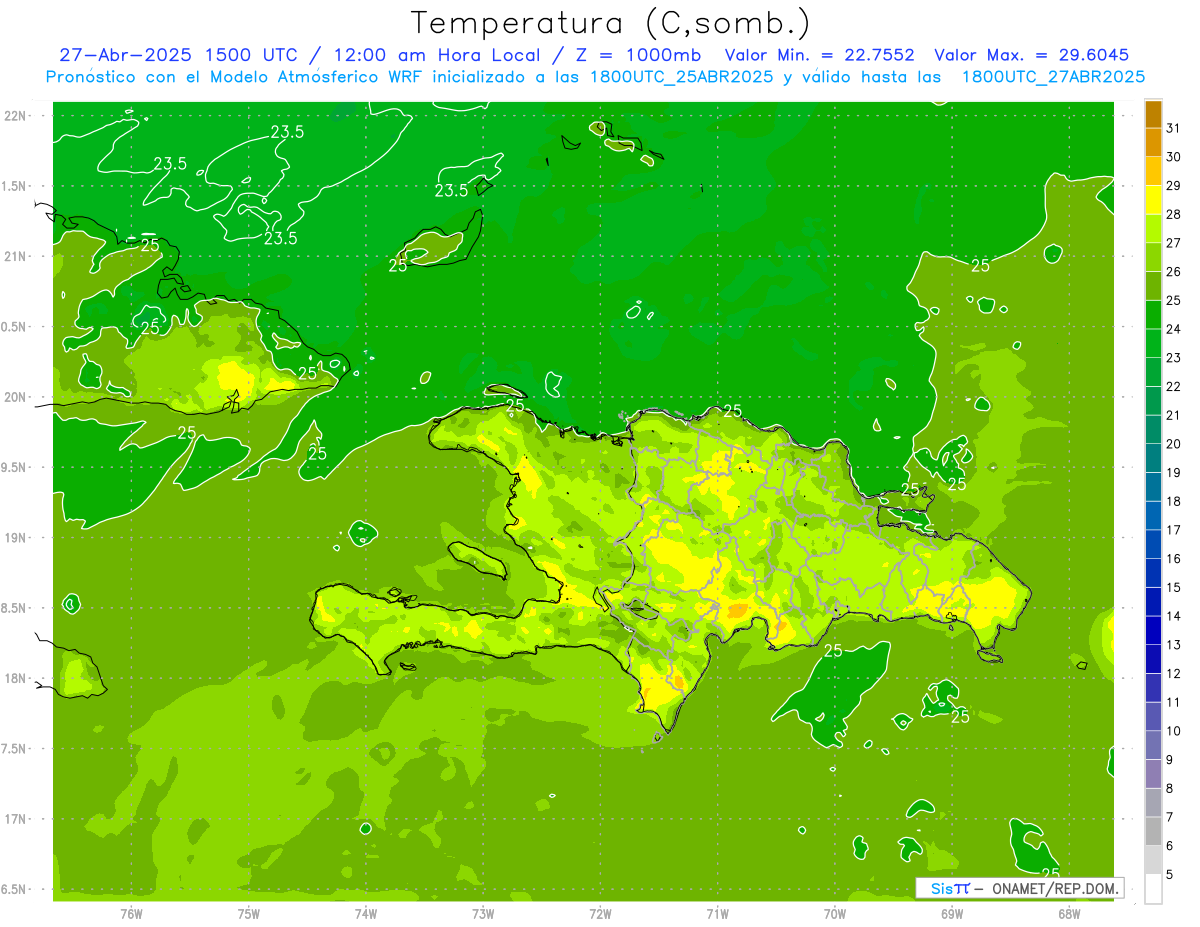Click the "27-Abr-2025 1500 UTC" date text
Image resolution: width=1200 pixels, height=927 pixels.
coord(182,55)
